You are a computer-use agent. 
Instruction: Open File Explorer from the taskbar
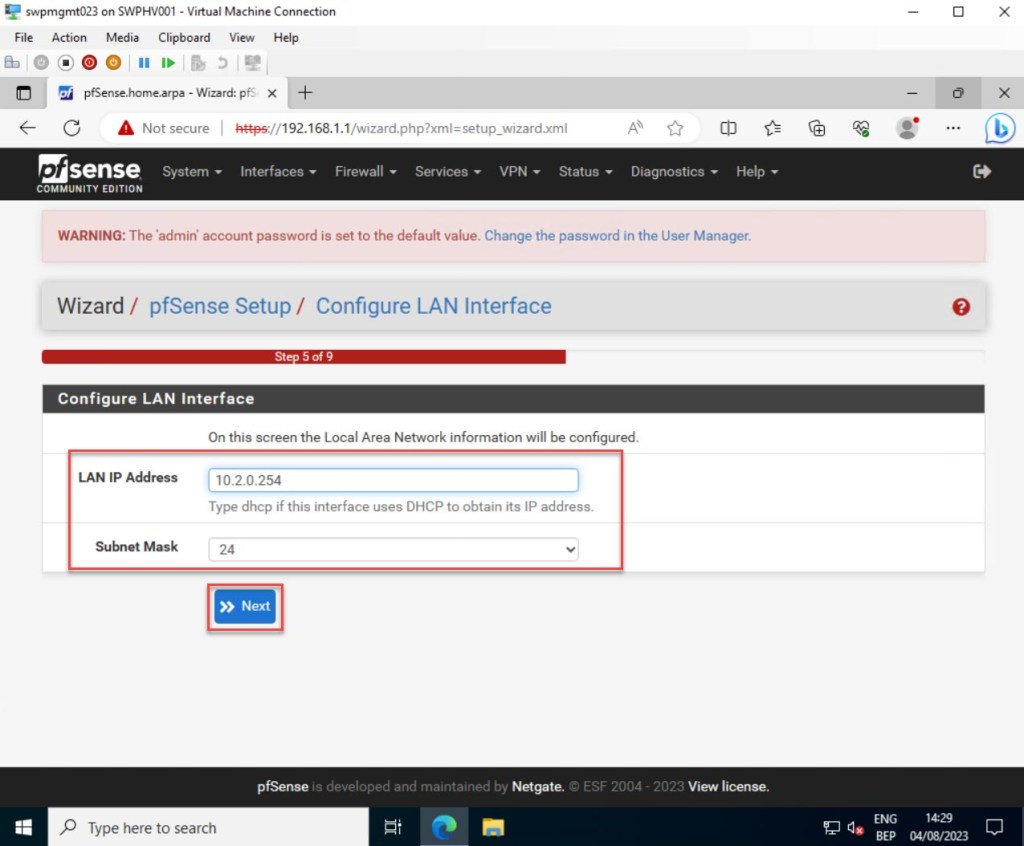click(x=493, y=827)
